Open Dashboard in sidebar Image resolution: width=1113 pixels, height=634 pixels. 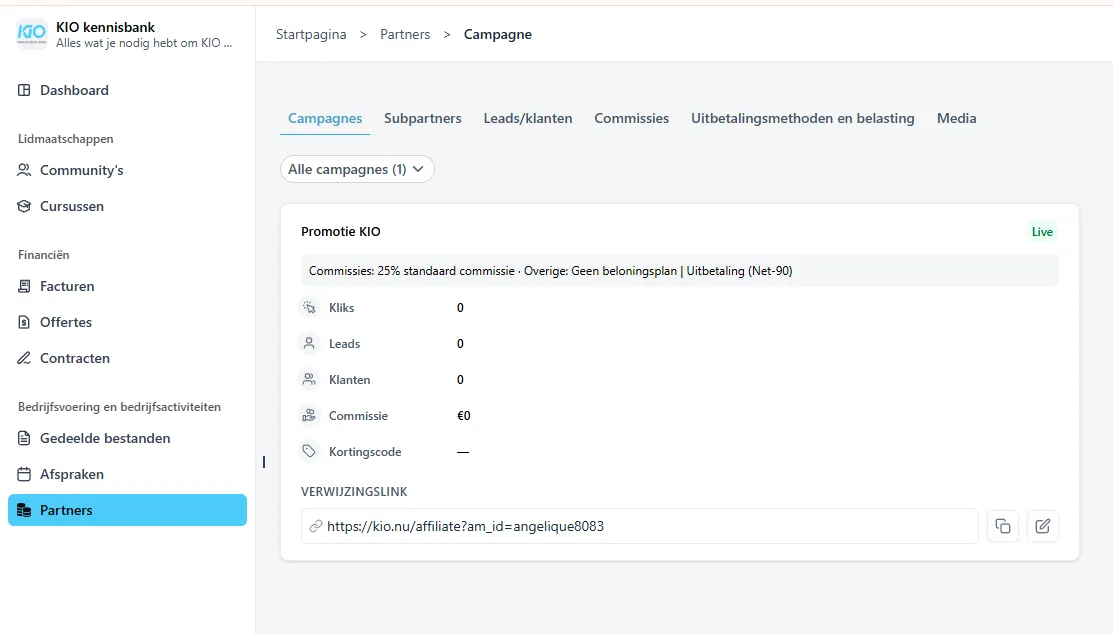[127, 90]
